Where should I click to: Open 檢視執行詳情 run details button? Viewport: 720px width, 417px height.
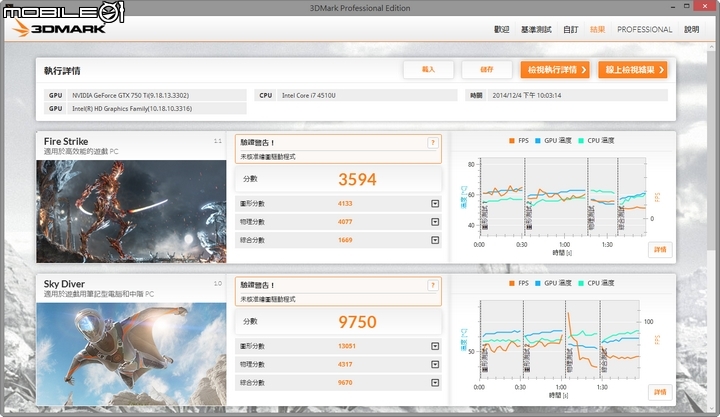point(555,70)
